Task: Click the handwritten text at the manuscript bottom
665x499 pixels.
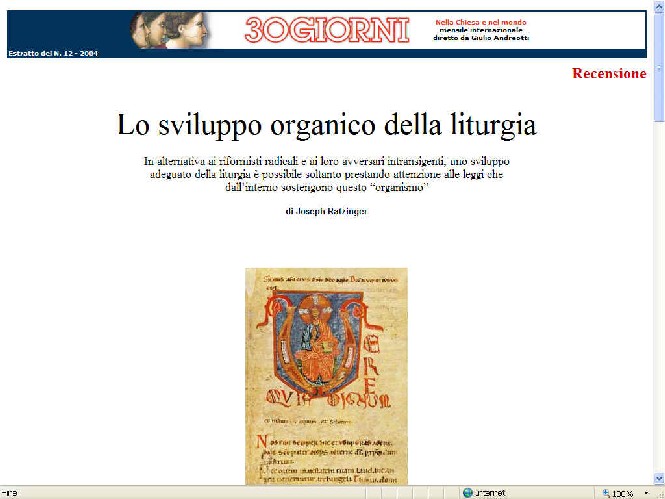Action: click(x=326, y=460)
